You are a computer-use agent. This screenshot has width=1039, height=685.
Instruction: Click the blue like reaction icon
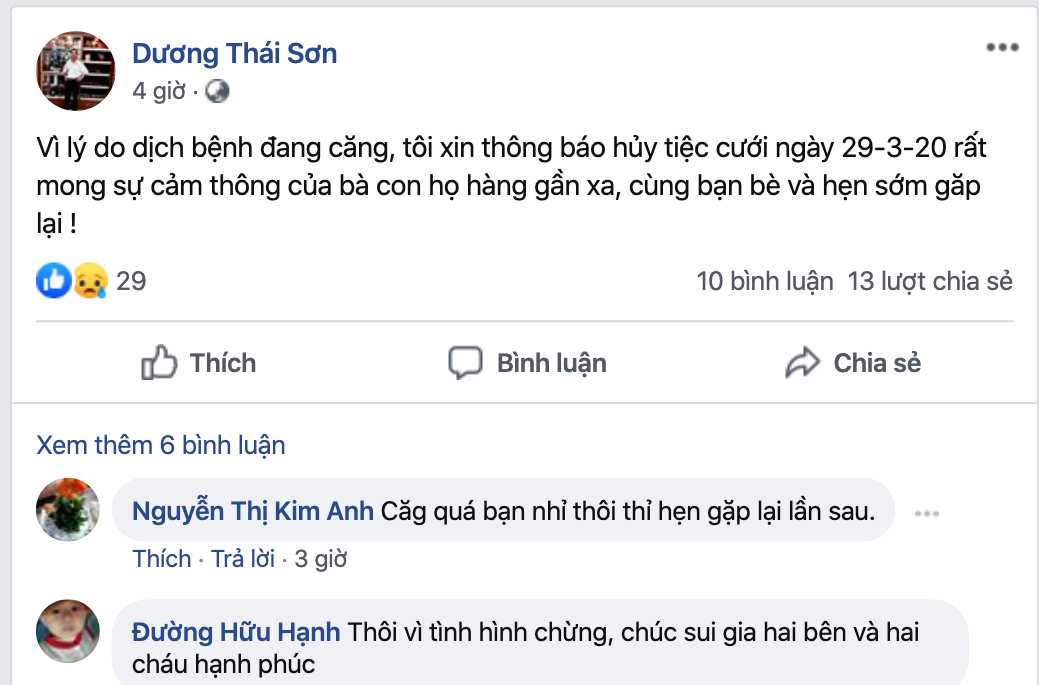[x=52, y=281]
